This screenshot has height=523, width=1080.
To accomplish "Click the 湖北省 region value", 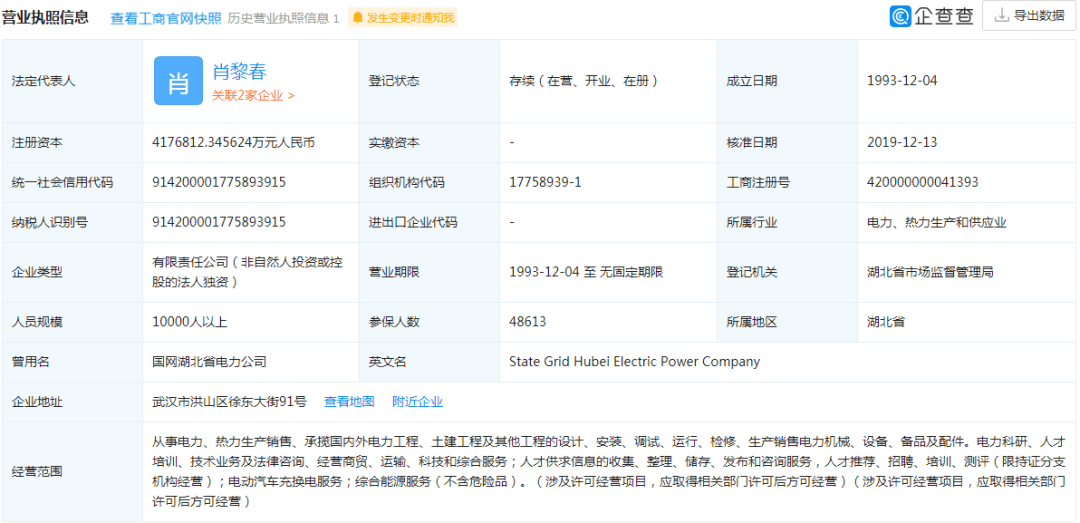I will [x=886, y=321].
